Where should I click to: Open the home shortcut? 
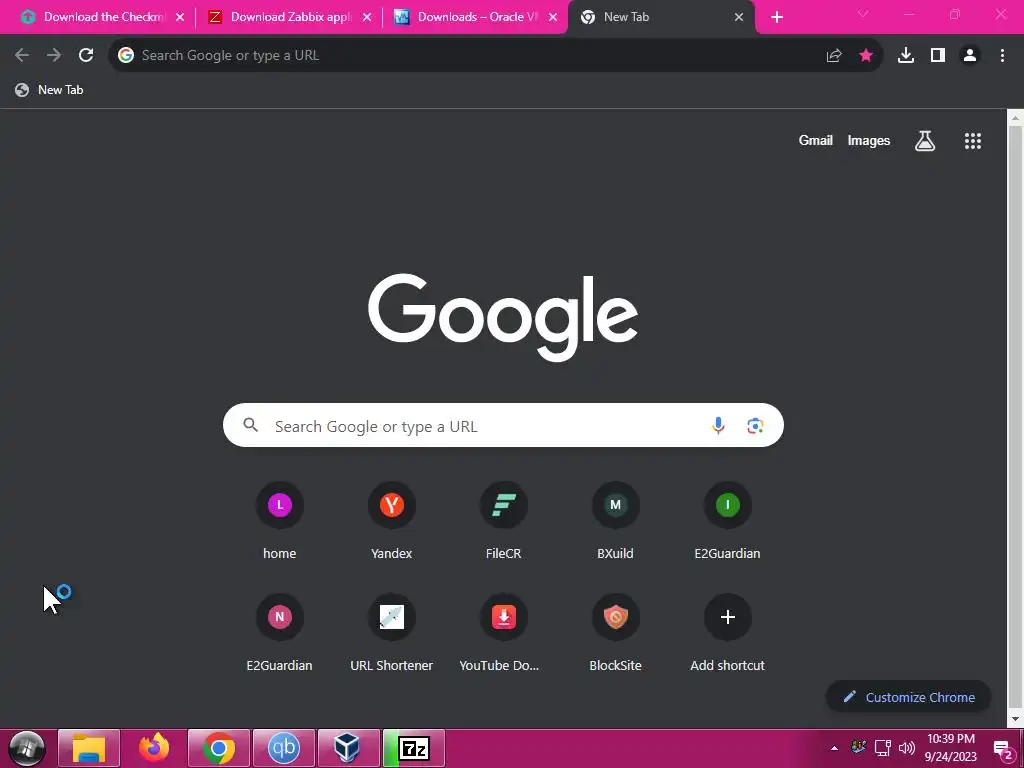[x=280, y=521]
